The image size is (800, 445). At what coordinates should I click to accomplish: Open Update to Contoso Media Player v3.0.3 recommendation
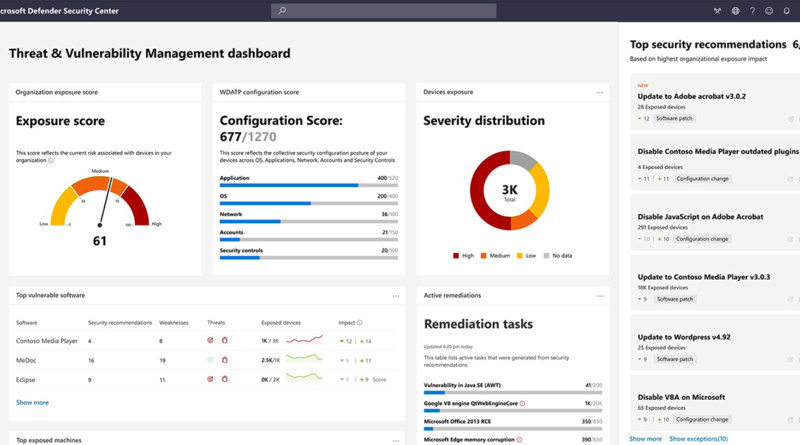[x=704, y=277]
